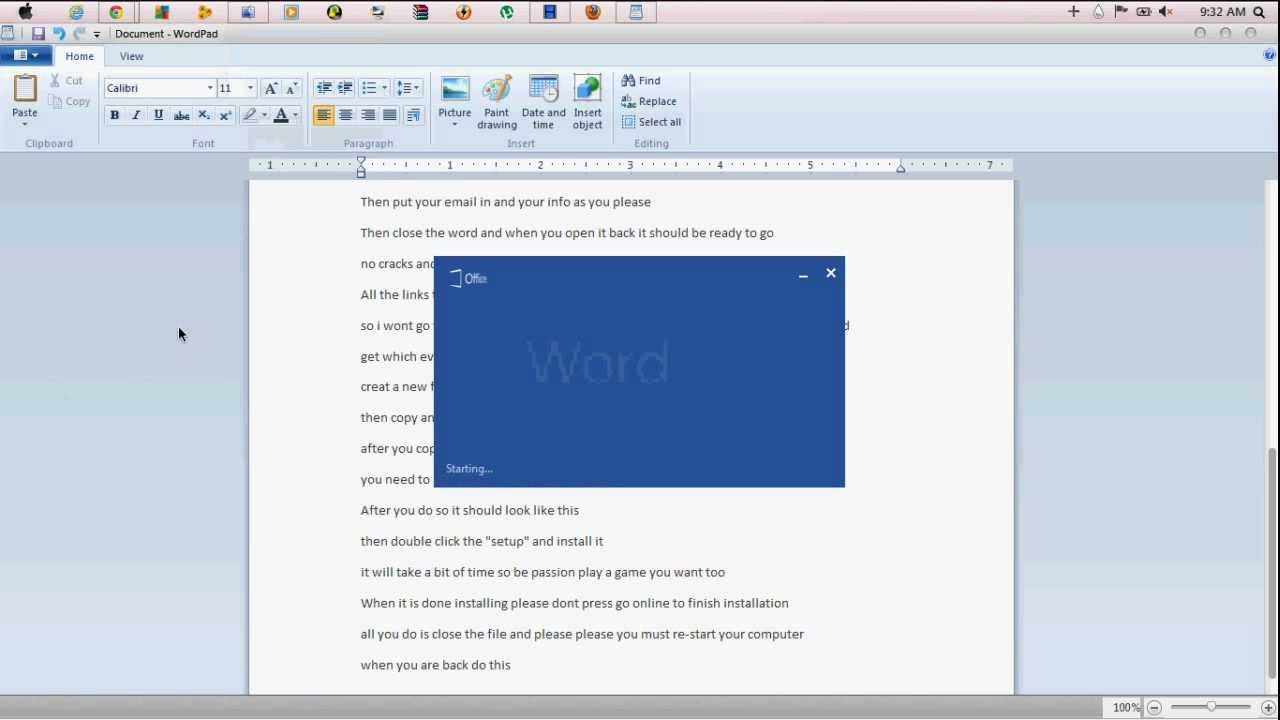1280x720 pixels.
Task: Align text left
Action: pos(323,116)
